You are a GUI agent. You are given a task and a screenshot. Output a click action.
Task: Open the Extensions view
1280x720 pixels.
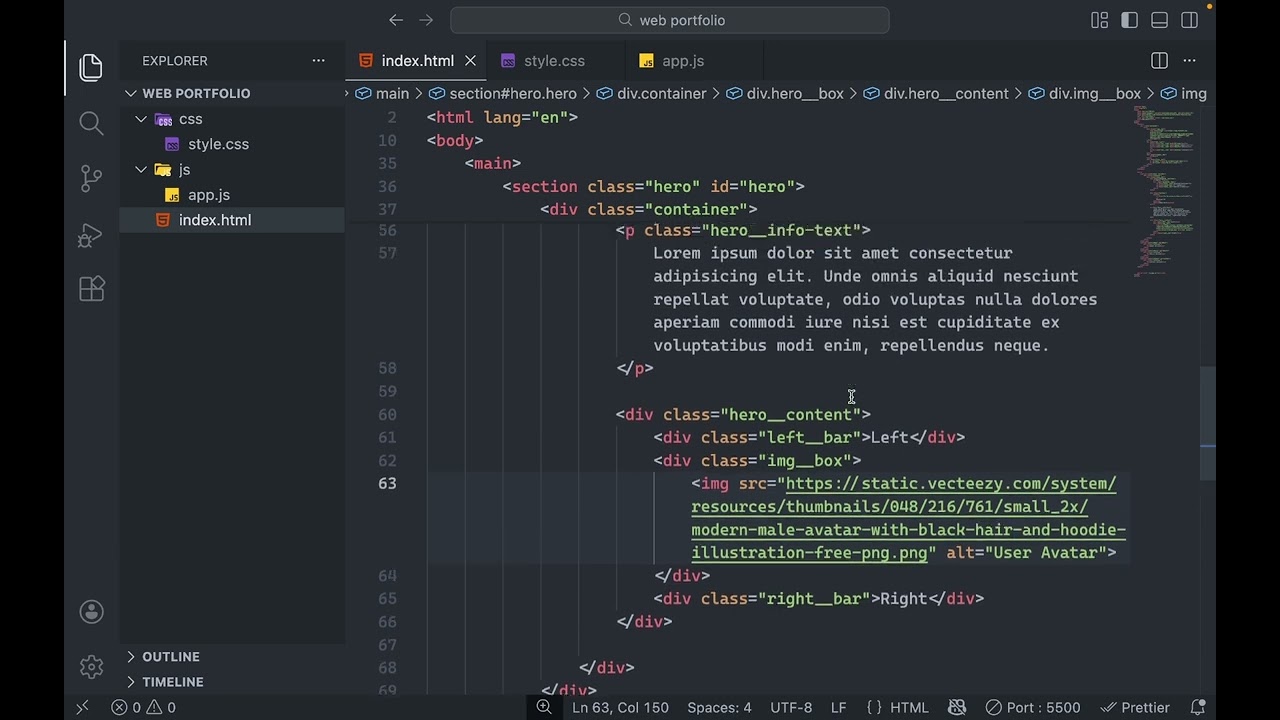91,289
